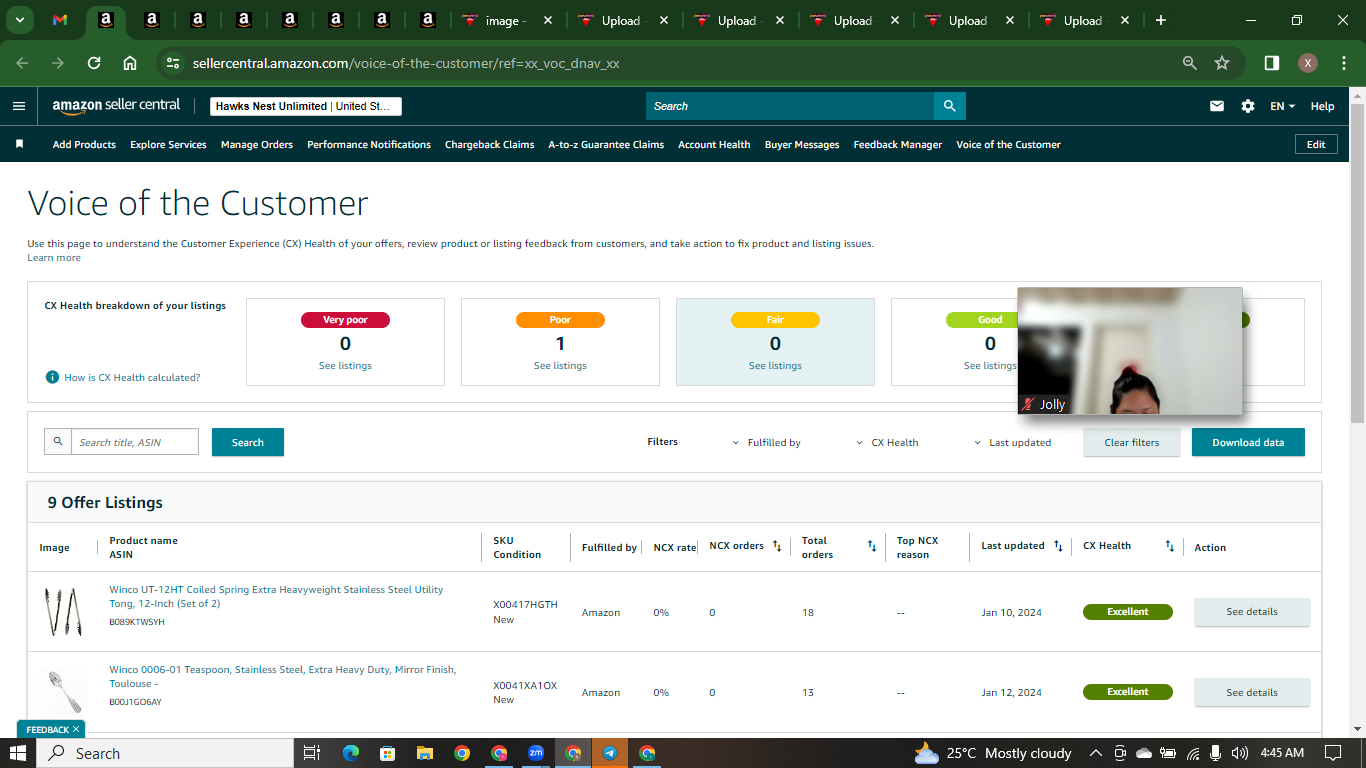Image resolution: width=1366 pixels, height=768 pixels.
Task: Open the EN language dropdown
Action: tap(1283, 106)
